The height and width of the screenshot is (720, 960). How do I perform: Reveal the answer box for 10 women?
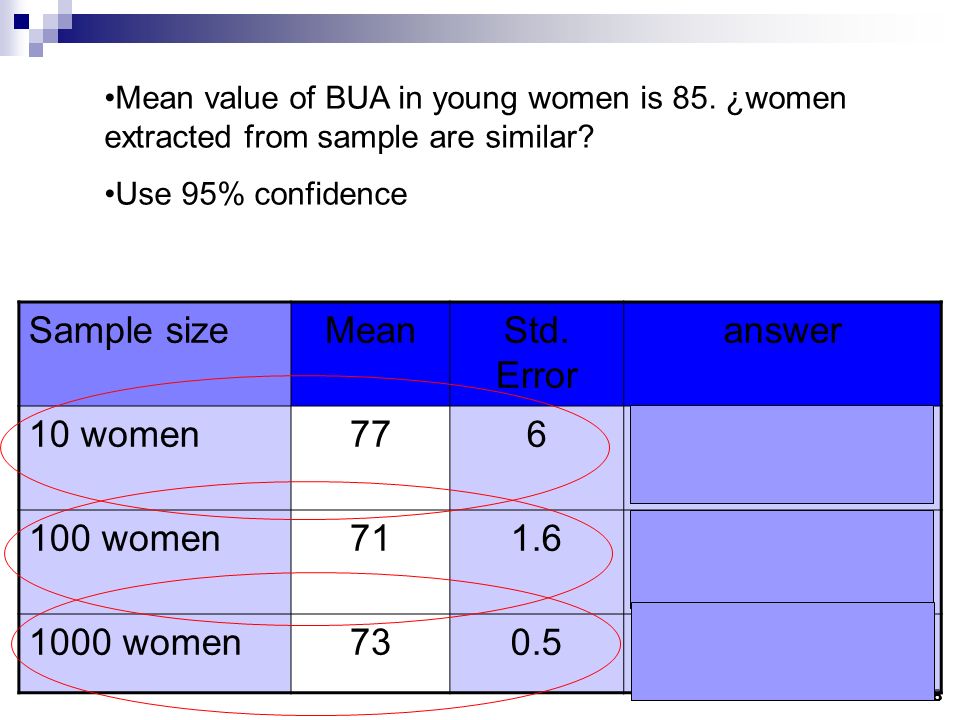tap(782, 454)
